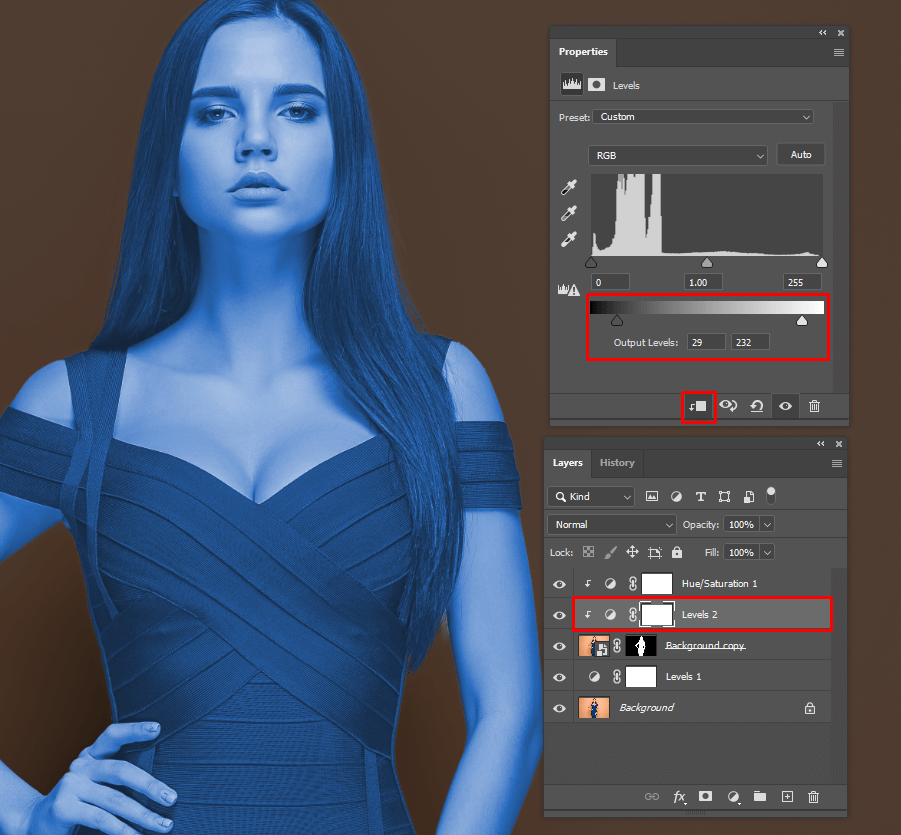The image size is (901, 835).
Task: Open the Normal blend mode dropdown
Action: click(x=611, y=524)
